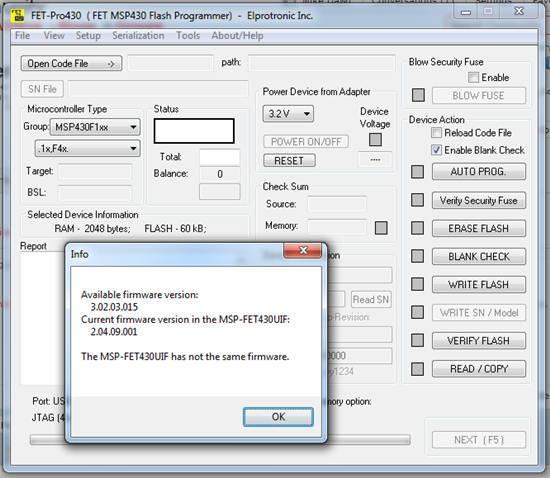Open the 3.2 V power voltage dropdown
This screenshot has height=478, width=550.
(x=288, y=114)
